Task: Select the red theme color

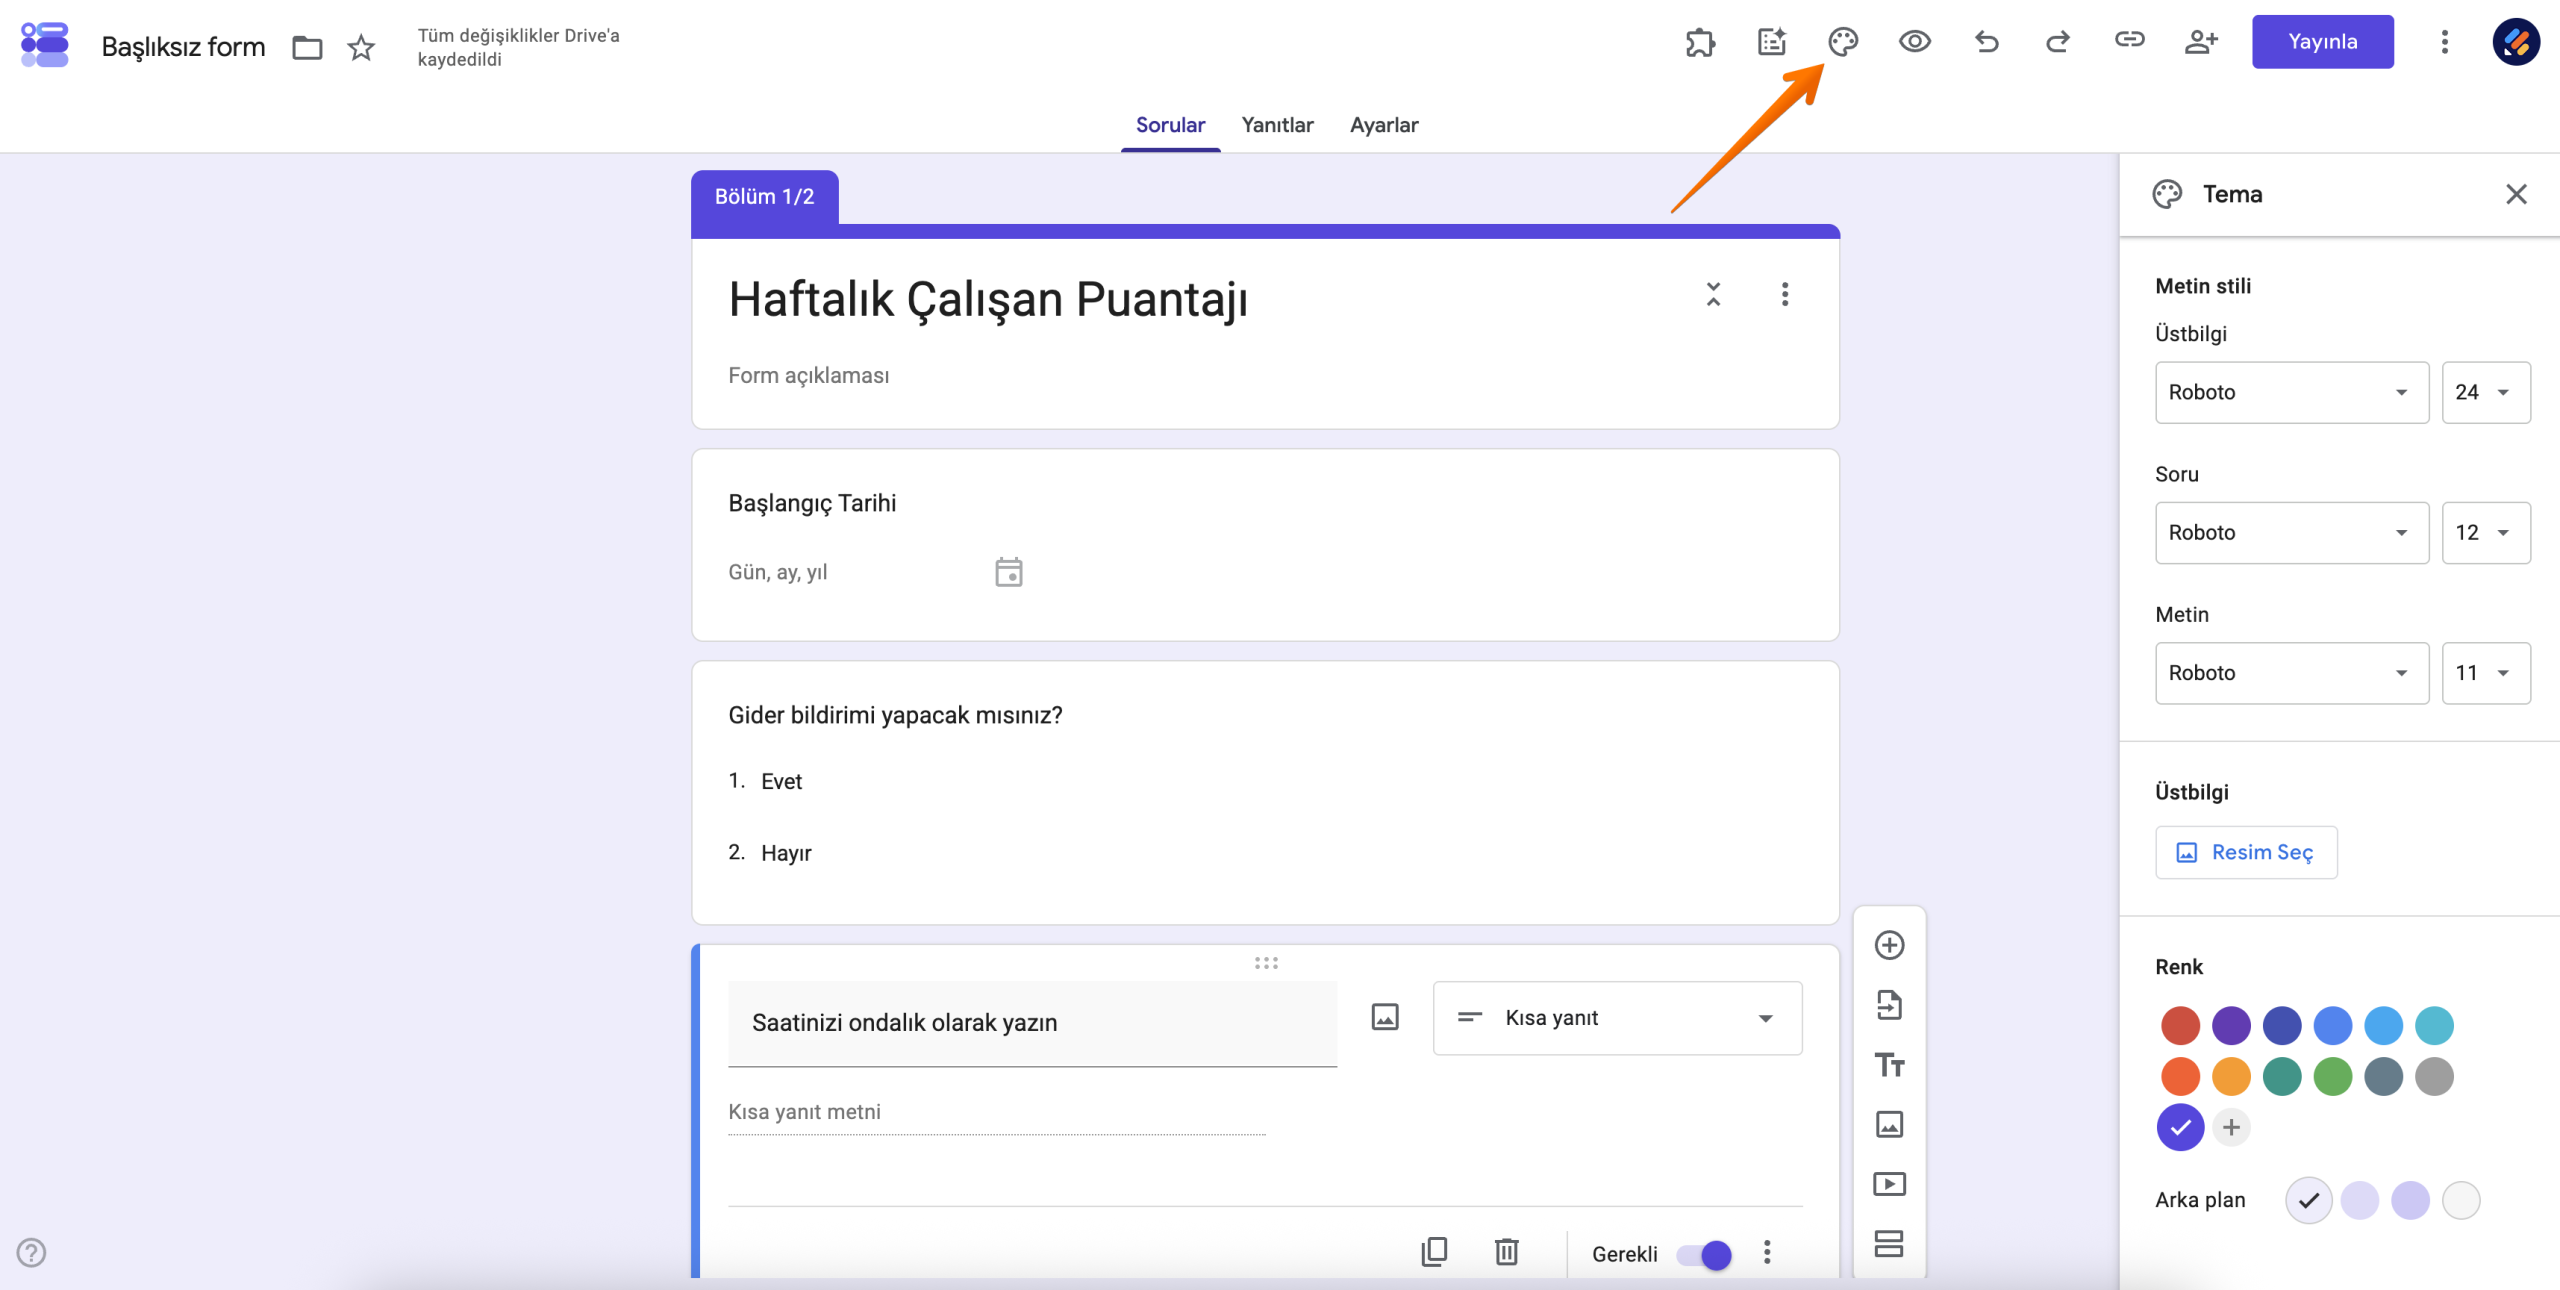Action: 2180,1025
